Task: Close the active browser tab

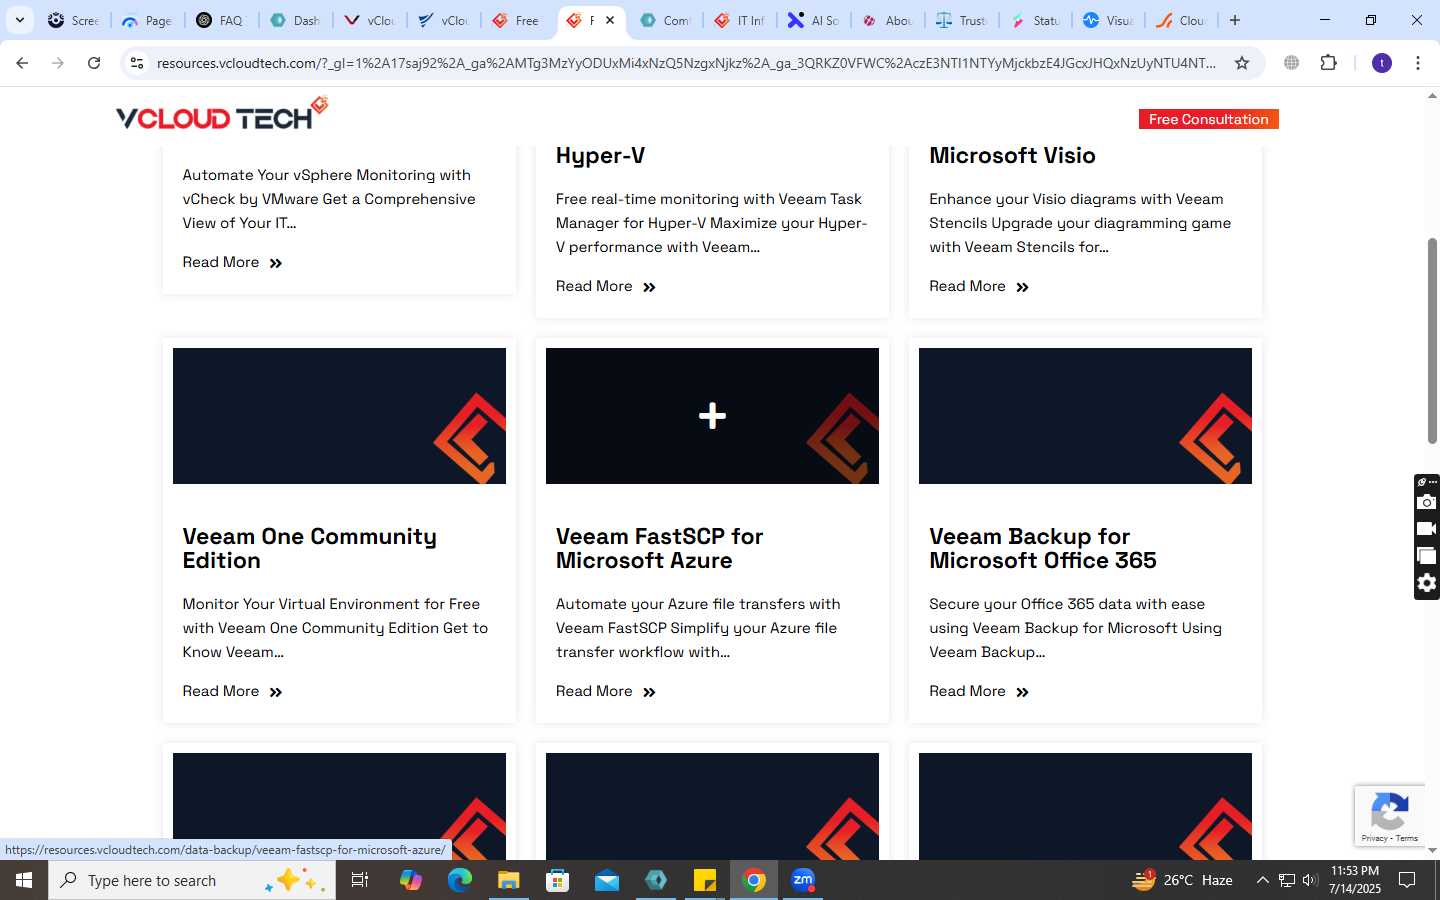Action: coord(610,20)
